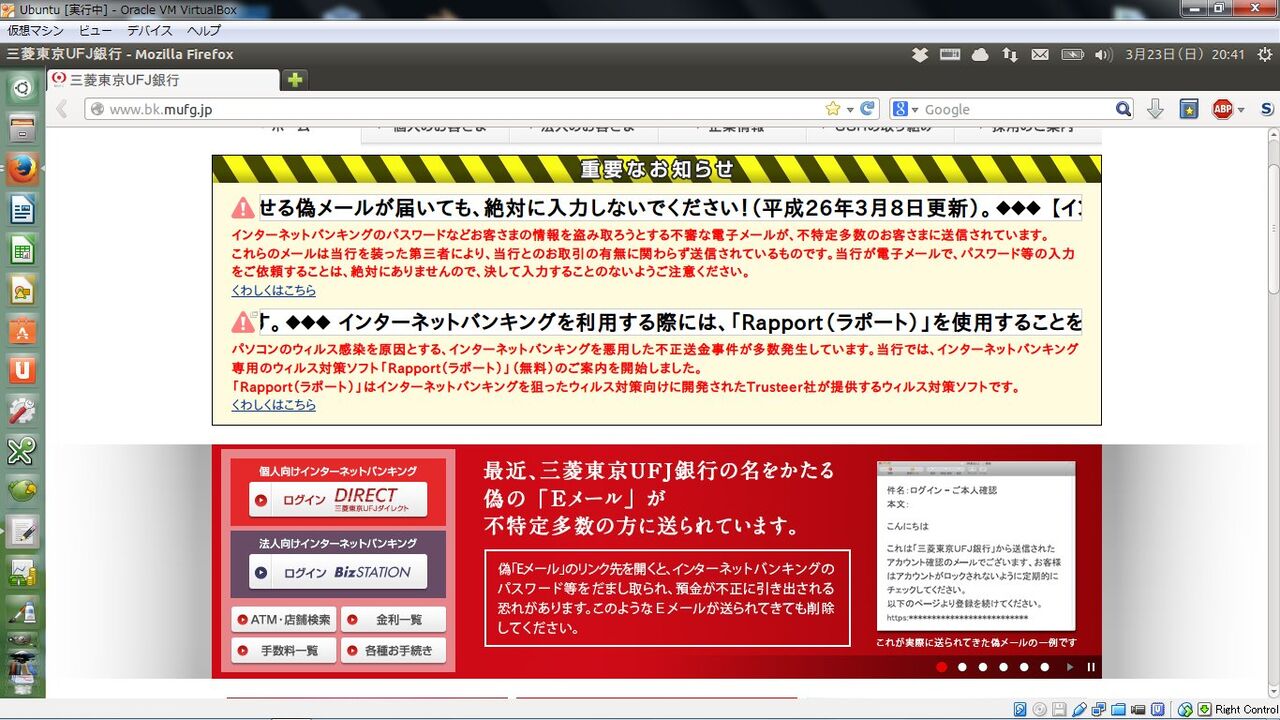The width and height of the screenshot is (1280, 720).
Task: Launch LibreOffice Impress from the launcher
Action: pyautogui.click(x=22, y=291)
